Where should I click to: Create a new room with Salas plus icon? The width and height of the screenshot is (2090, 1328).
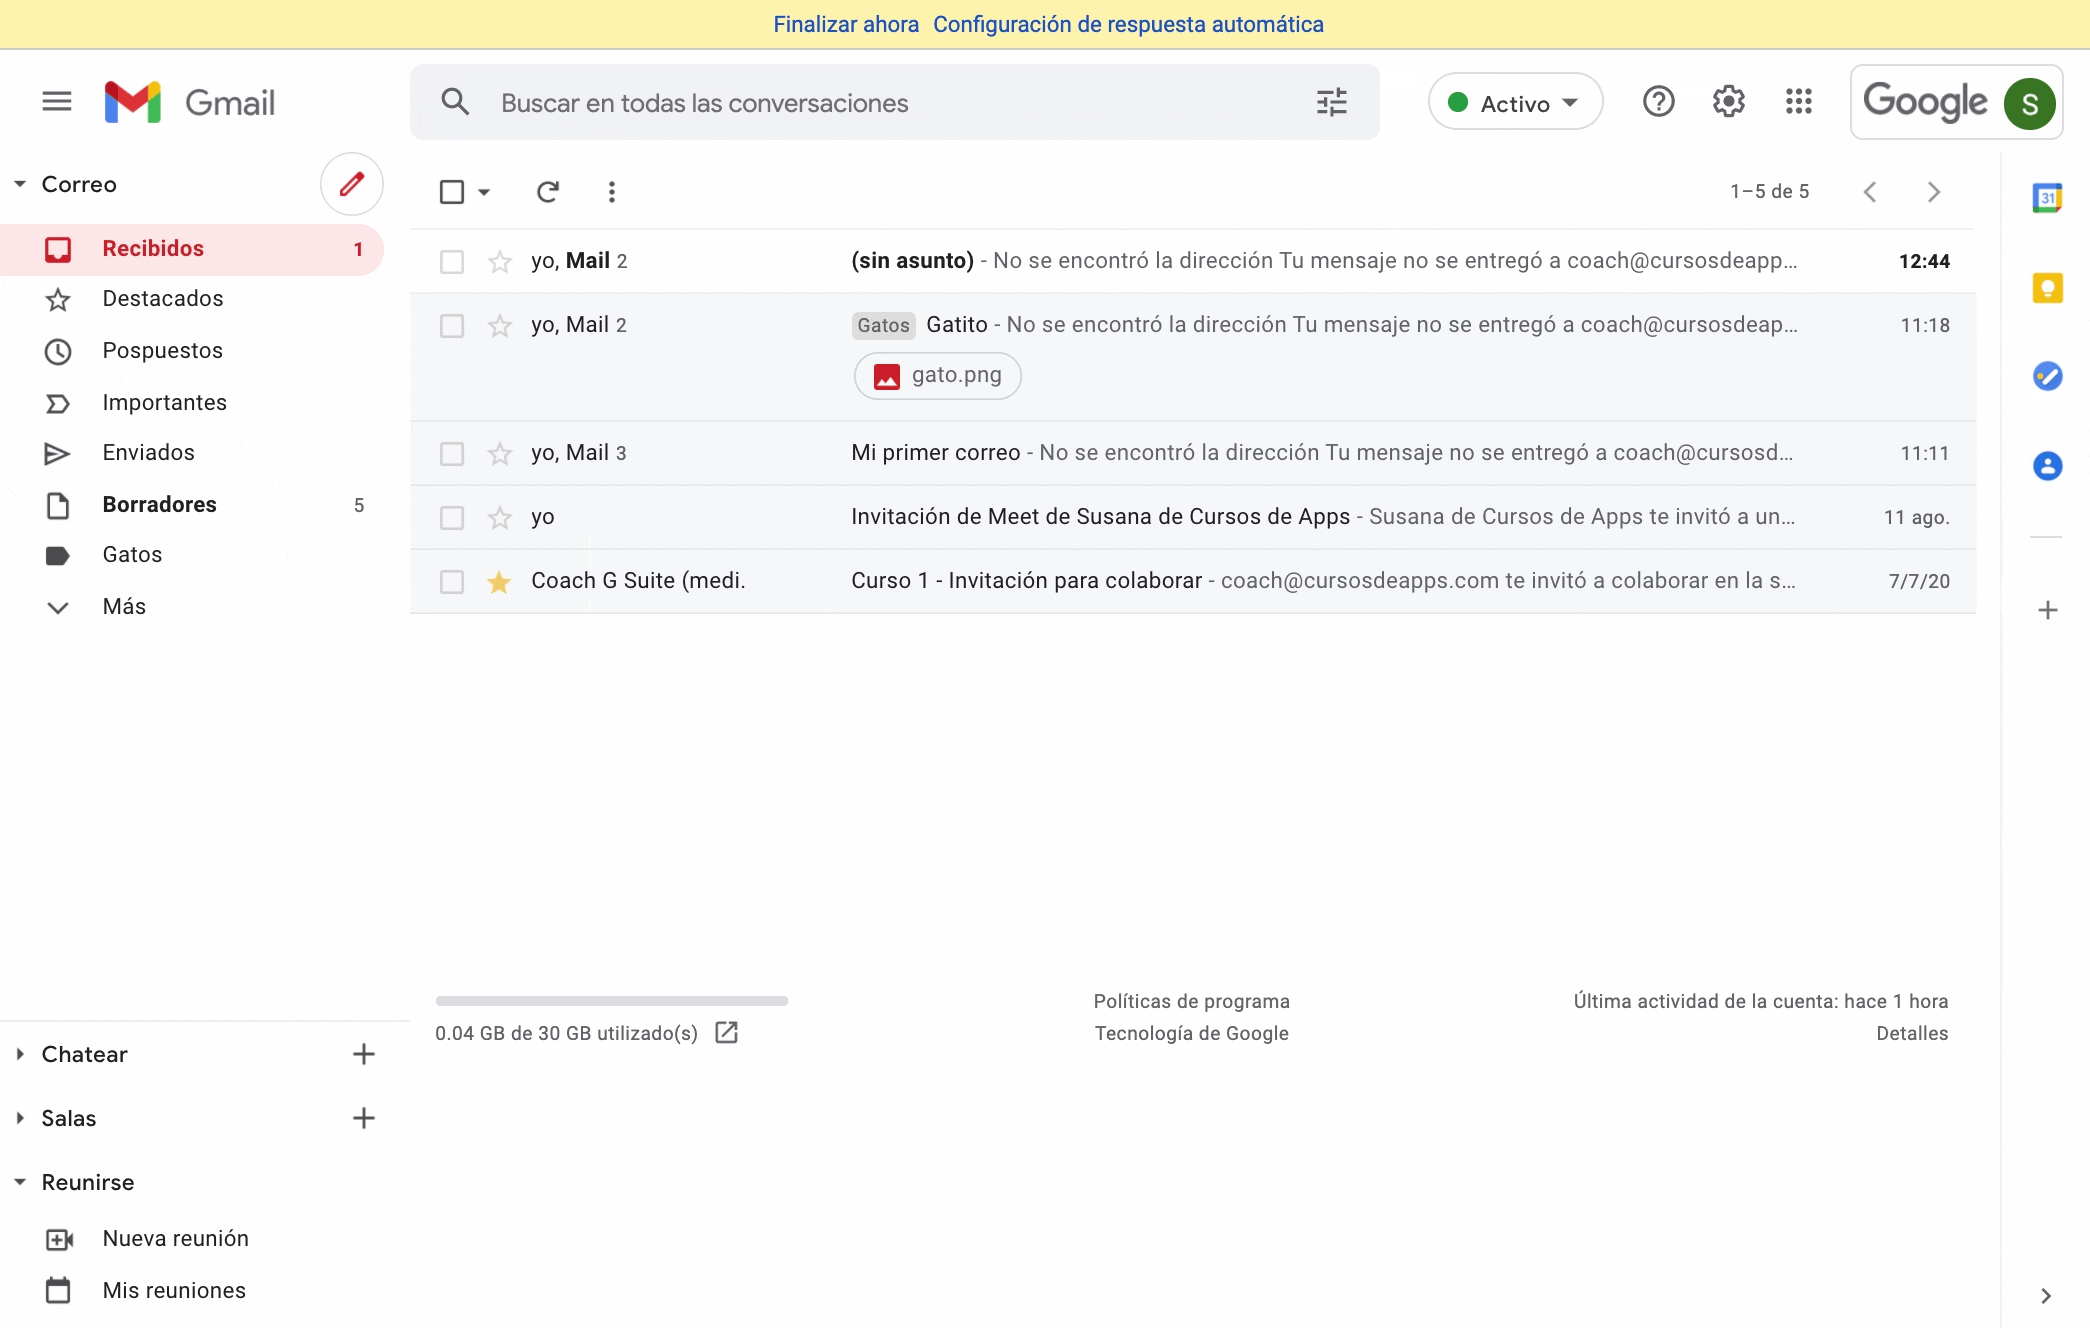pos(364,1118)
